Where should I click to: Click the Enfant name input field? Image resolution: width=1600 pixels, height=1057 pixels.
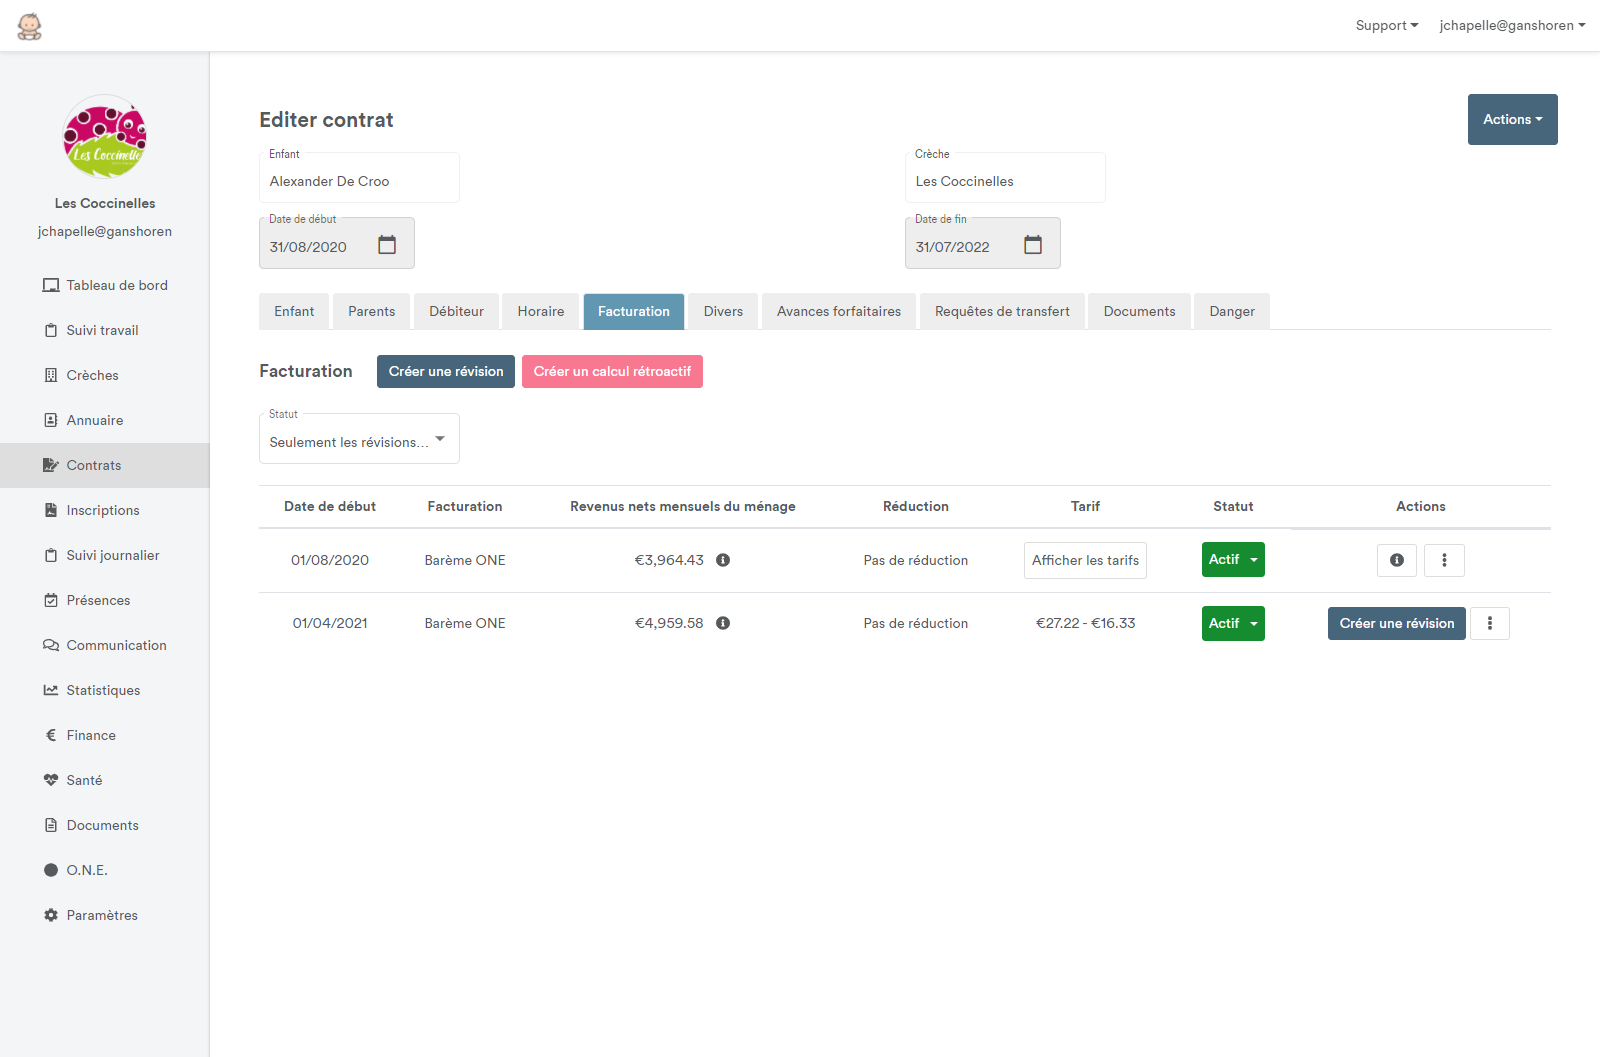359,181
